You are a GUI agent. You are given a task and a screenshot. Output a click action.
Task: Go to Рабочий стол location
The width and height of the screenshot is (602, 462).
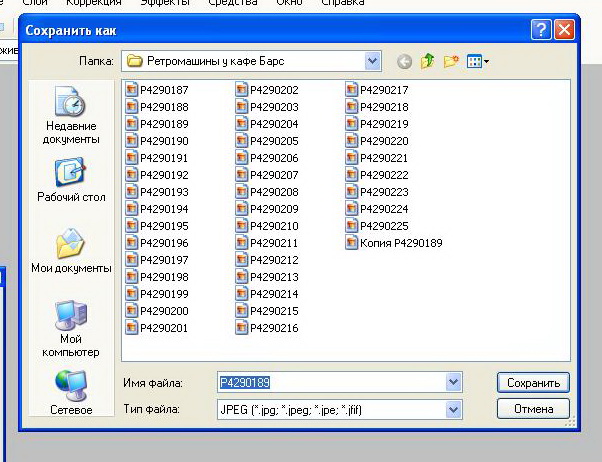pos(70,181)
